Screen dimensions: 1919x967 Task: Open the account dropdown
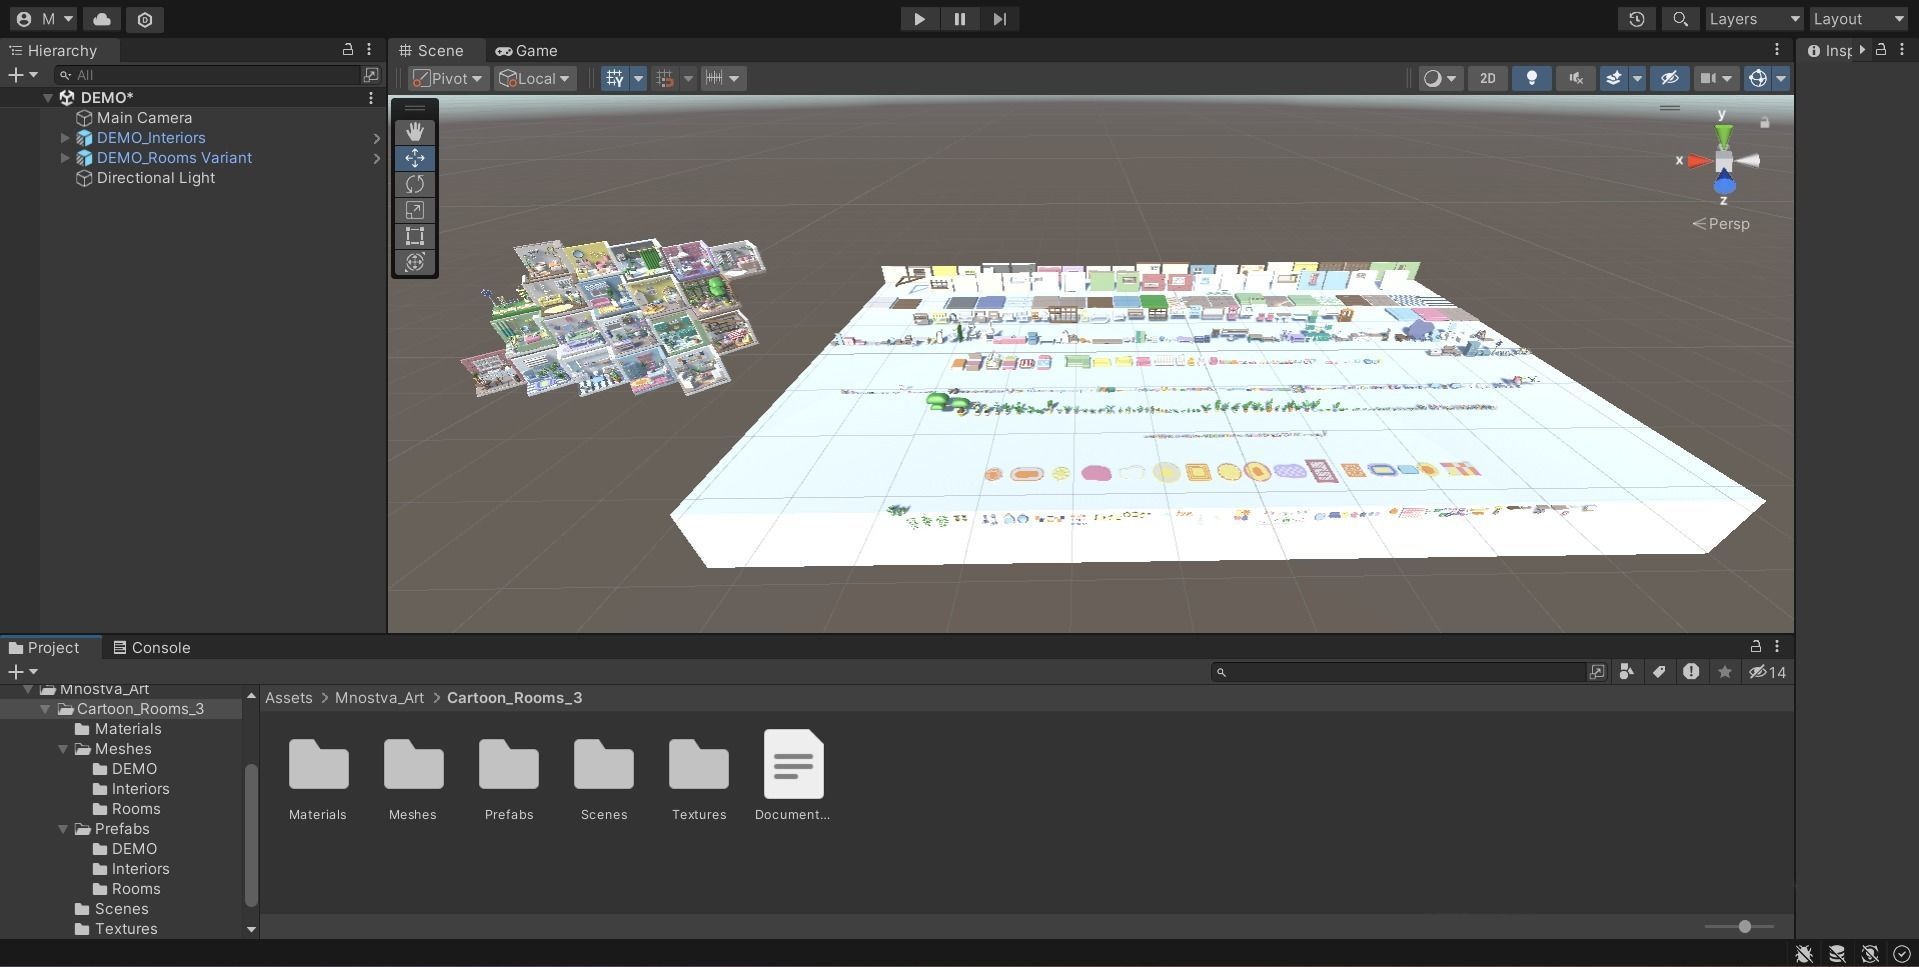pos(45,19)
